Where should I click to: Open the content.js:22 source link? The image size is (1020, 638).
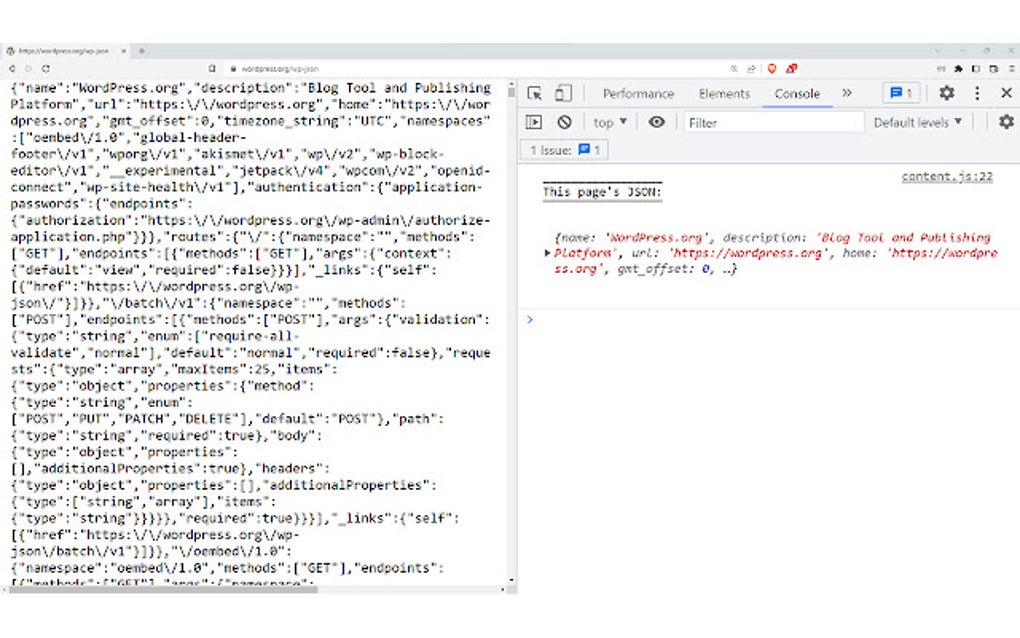pos(947,176)
